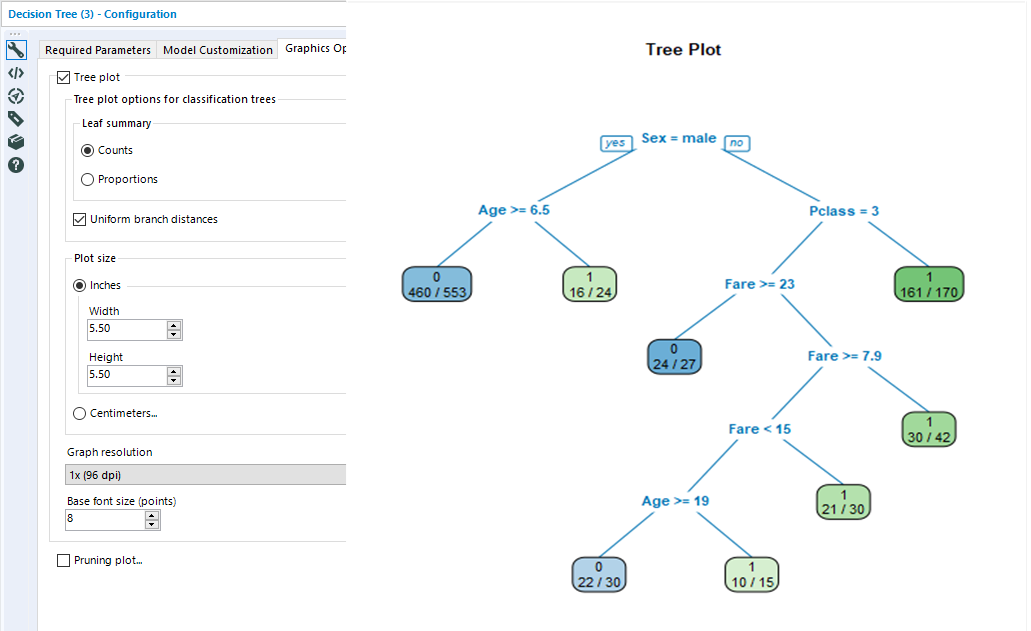Enable the Pruning plot option
Image resolution: width=1031 pixels, height=631 pixels.
(64, 560)
